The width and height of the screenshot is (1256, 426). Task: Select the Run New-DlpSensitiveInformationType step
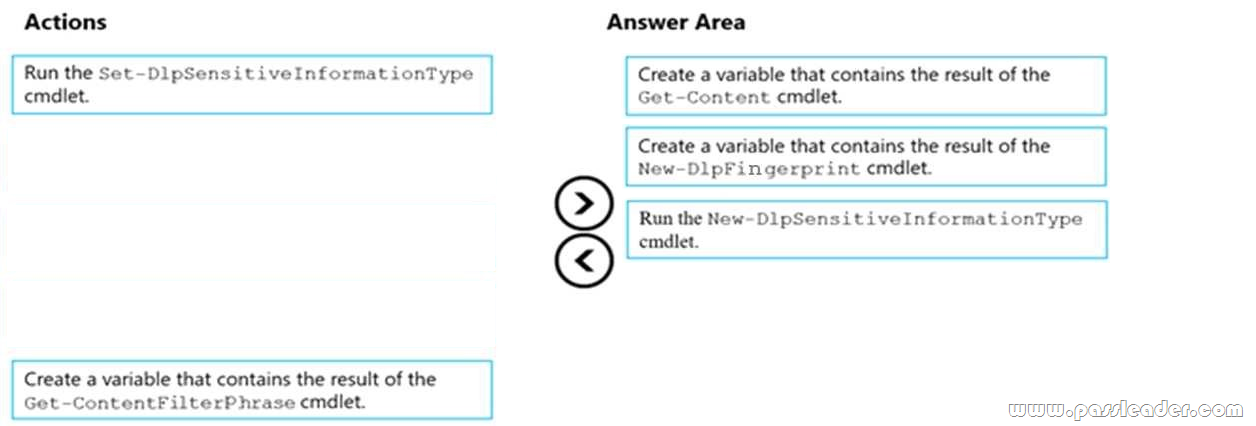click(x=866, y=230)
